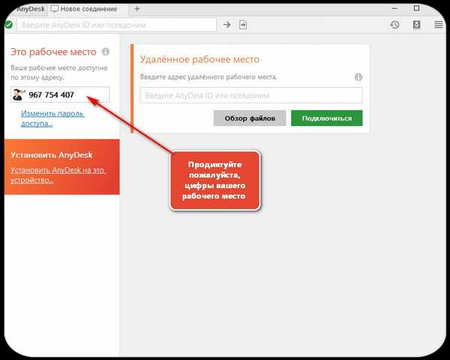The height and width of the screenshot is (360, 450).
Task: Click the Обзор файлов button
Action: point(250,118)
